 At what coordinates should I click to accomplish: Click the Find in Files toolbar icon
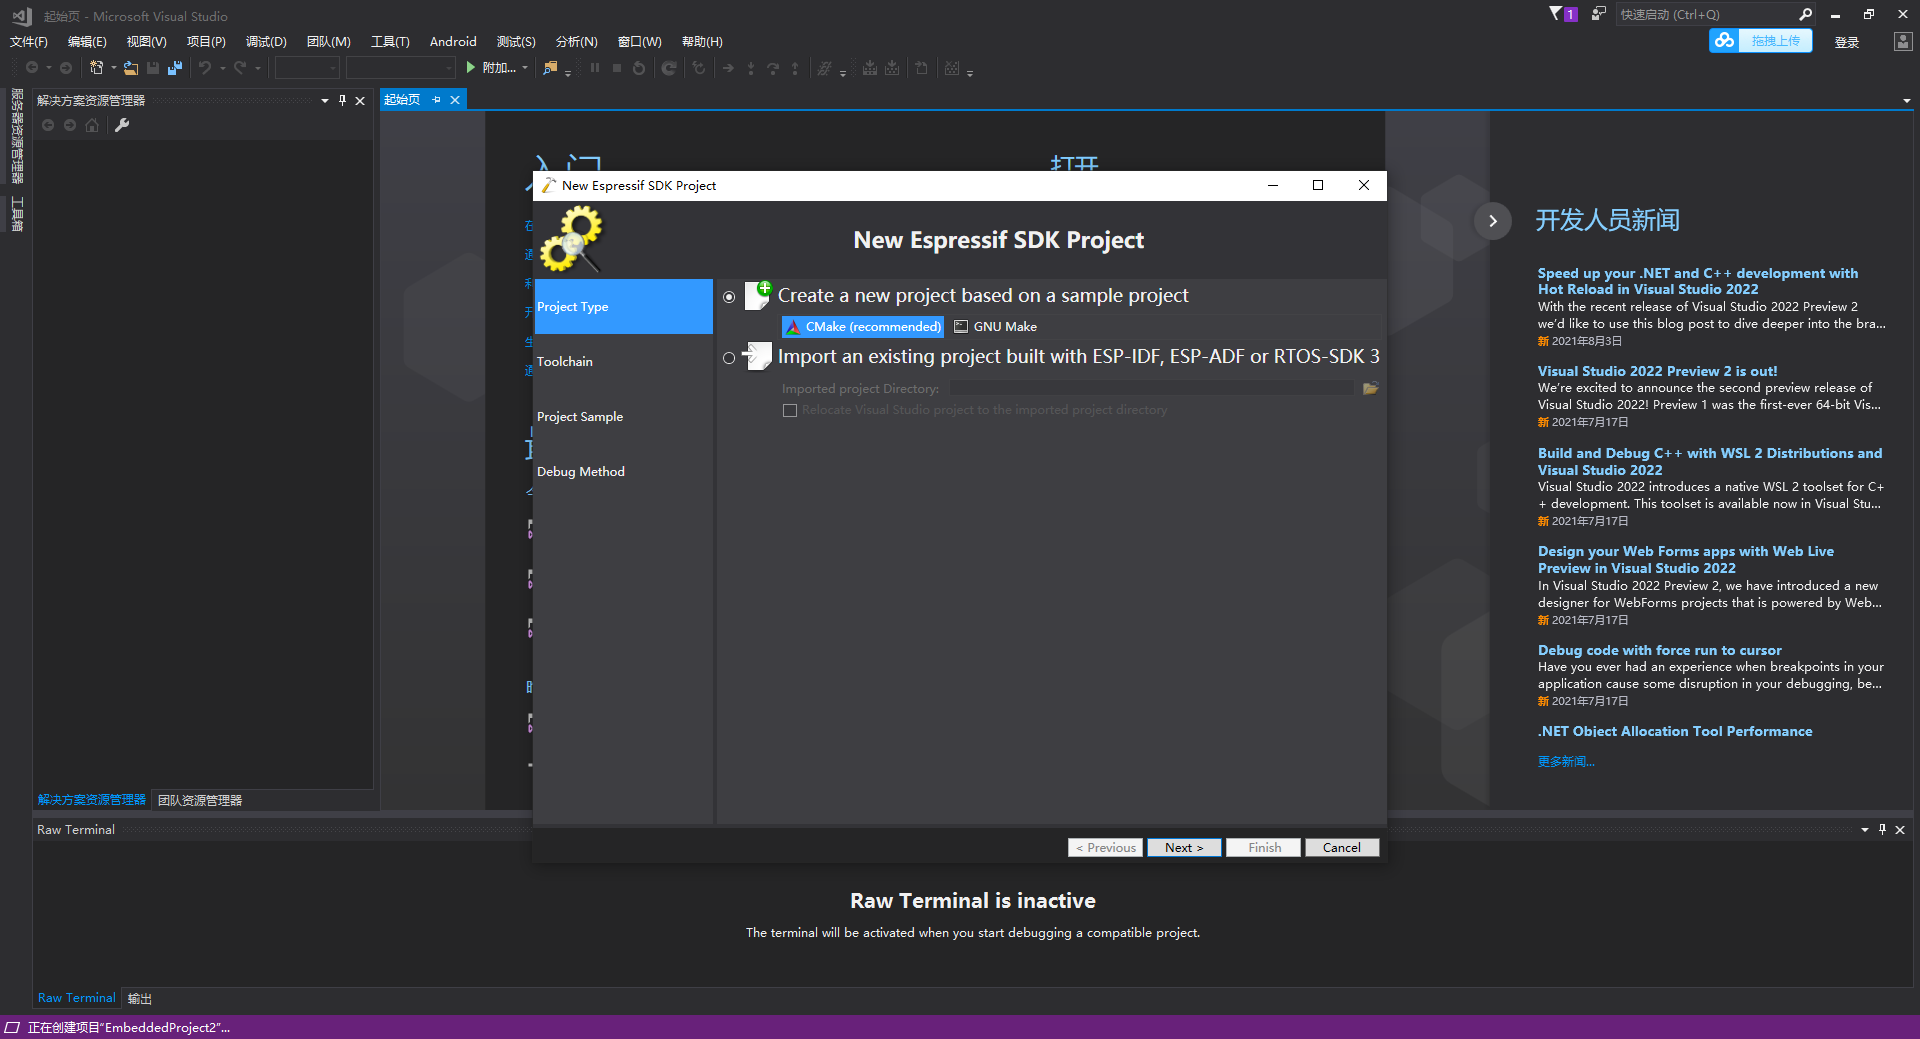click(x=550, y=68)
